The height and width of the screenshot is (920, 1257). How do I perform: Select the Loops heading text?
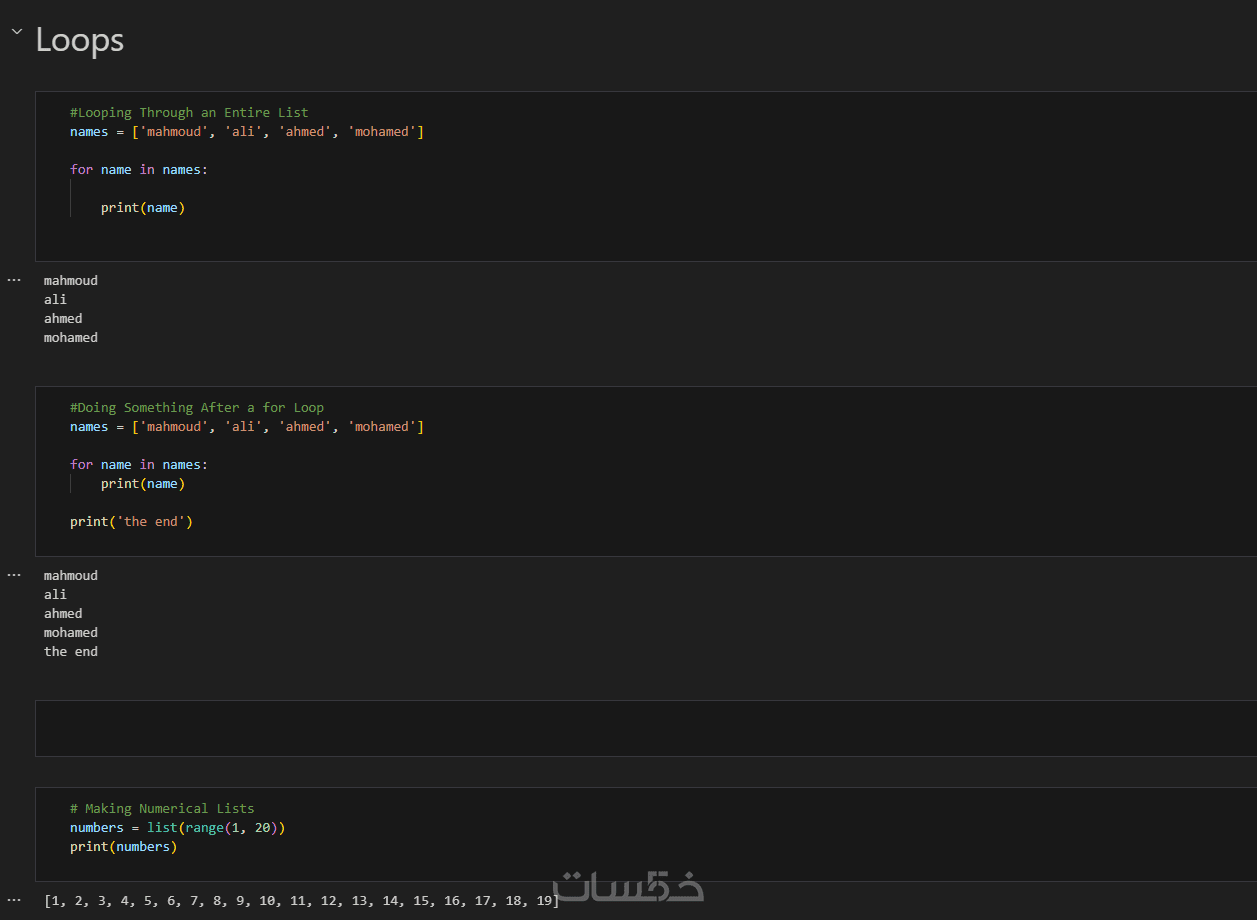(80, 40)
